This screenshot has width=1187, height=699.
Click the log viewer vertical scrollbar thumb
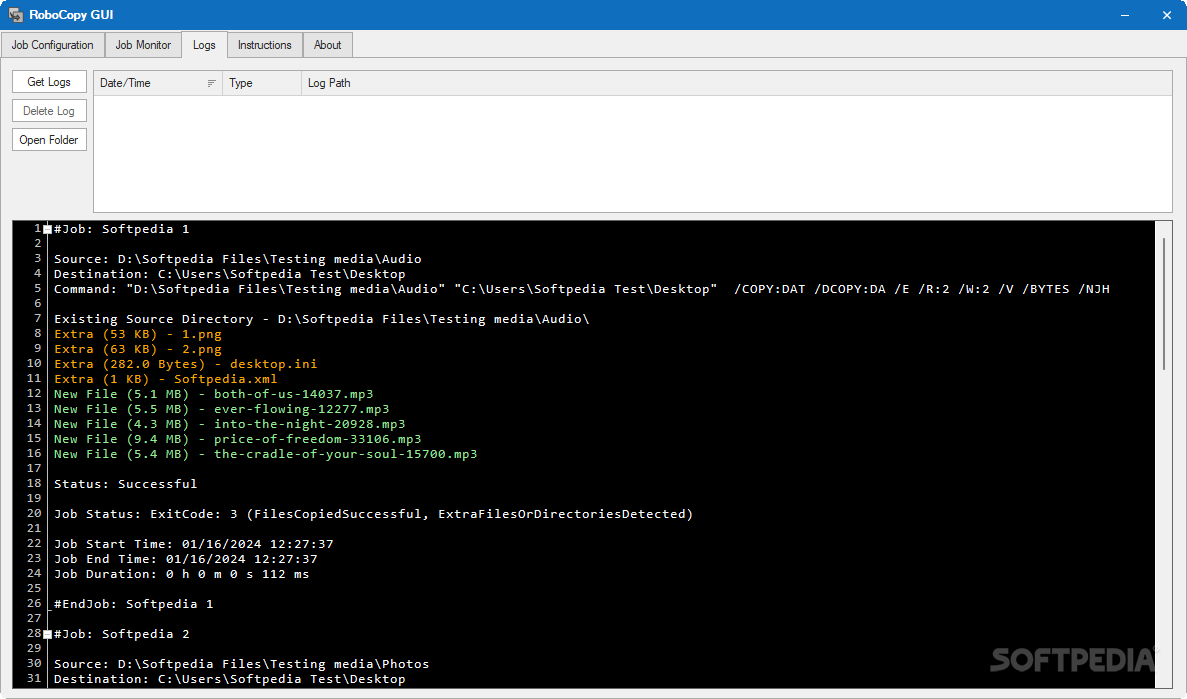click(x=1164, y=304)
